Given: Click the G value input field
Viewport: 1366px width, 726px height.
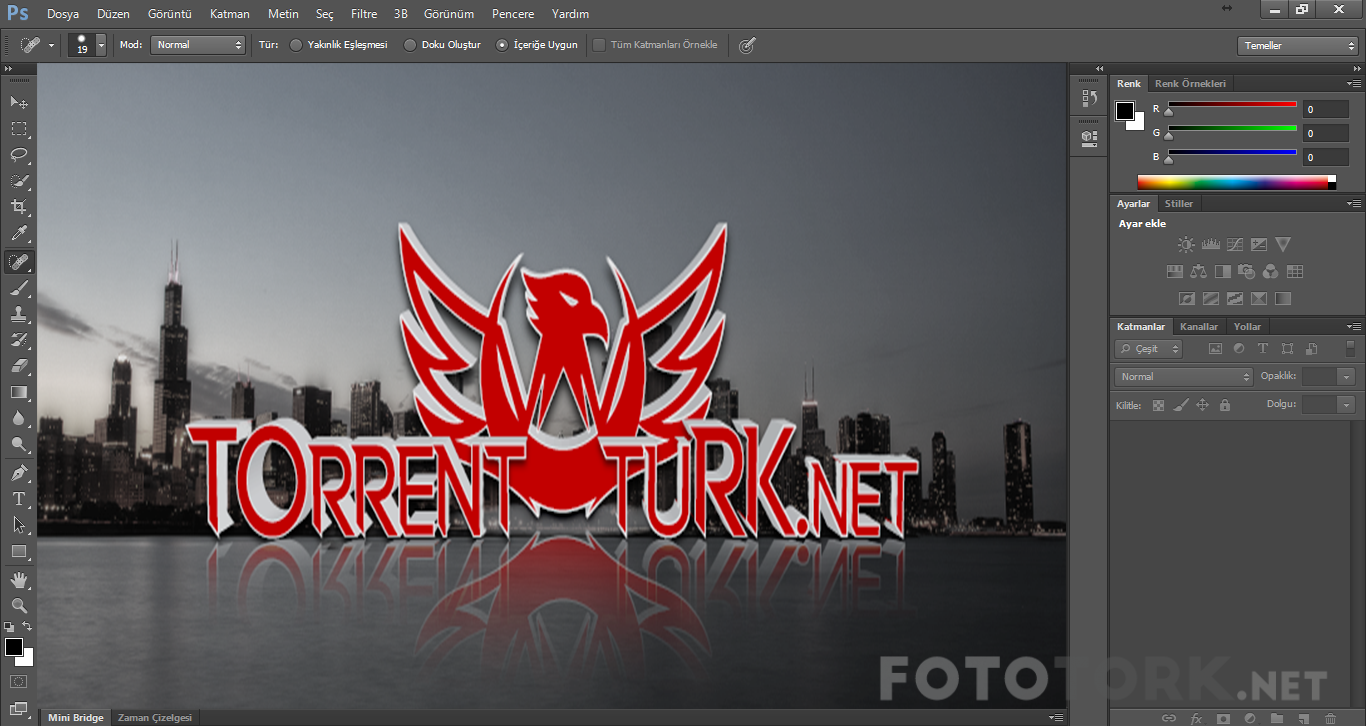Looking at the screenshot, I should 1325,133.
